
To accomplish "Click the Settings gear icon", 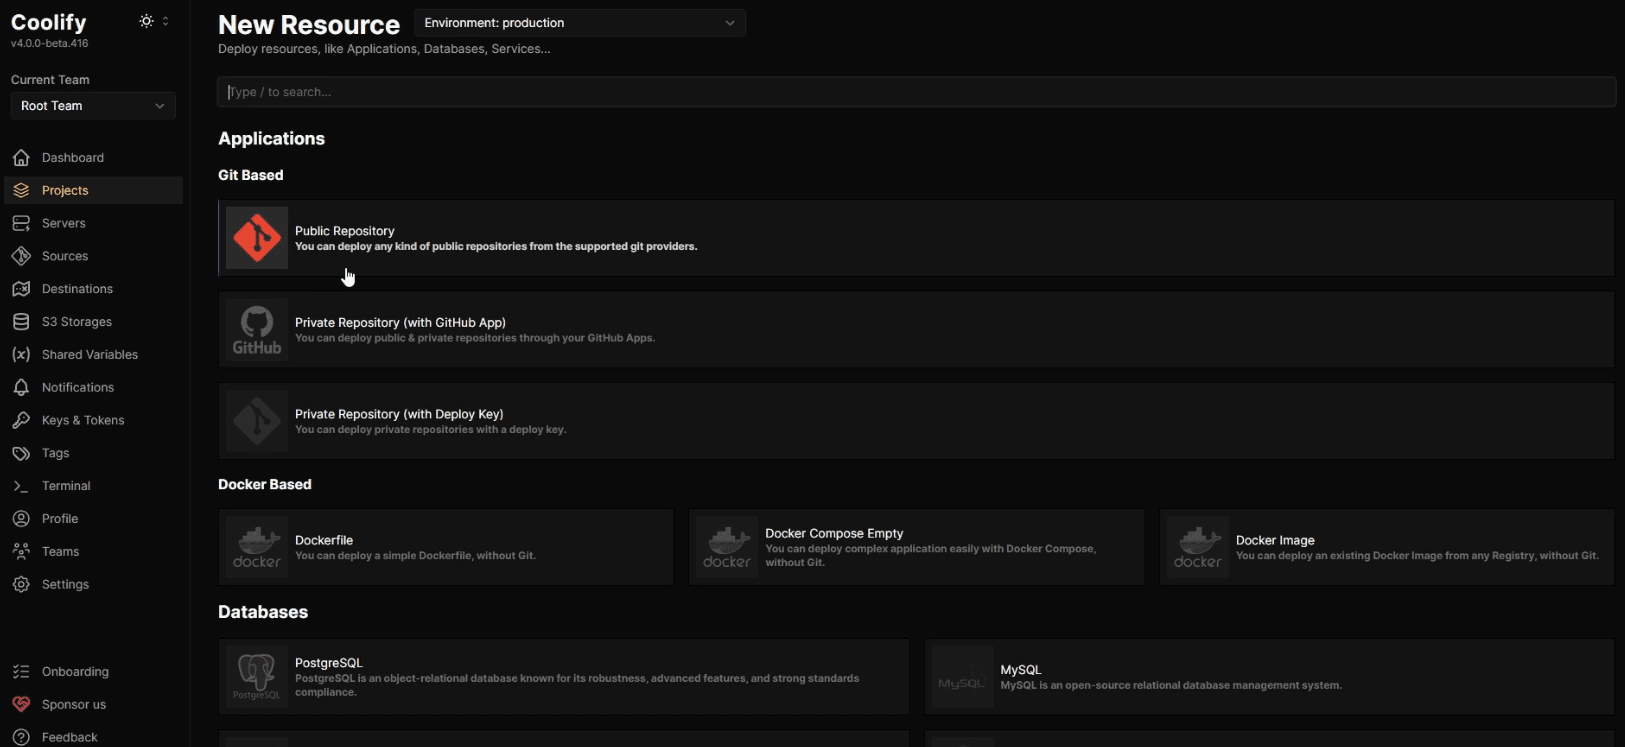I will point(21,585).
